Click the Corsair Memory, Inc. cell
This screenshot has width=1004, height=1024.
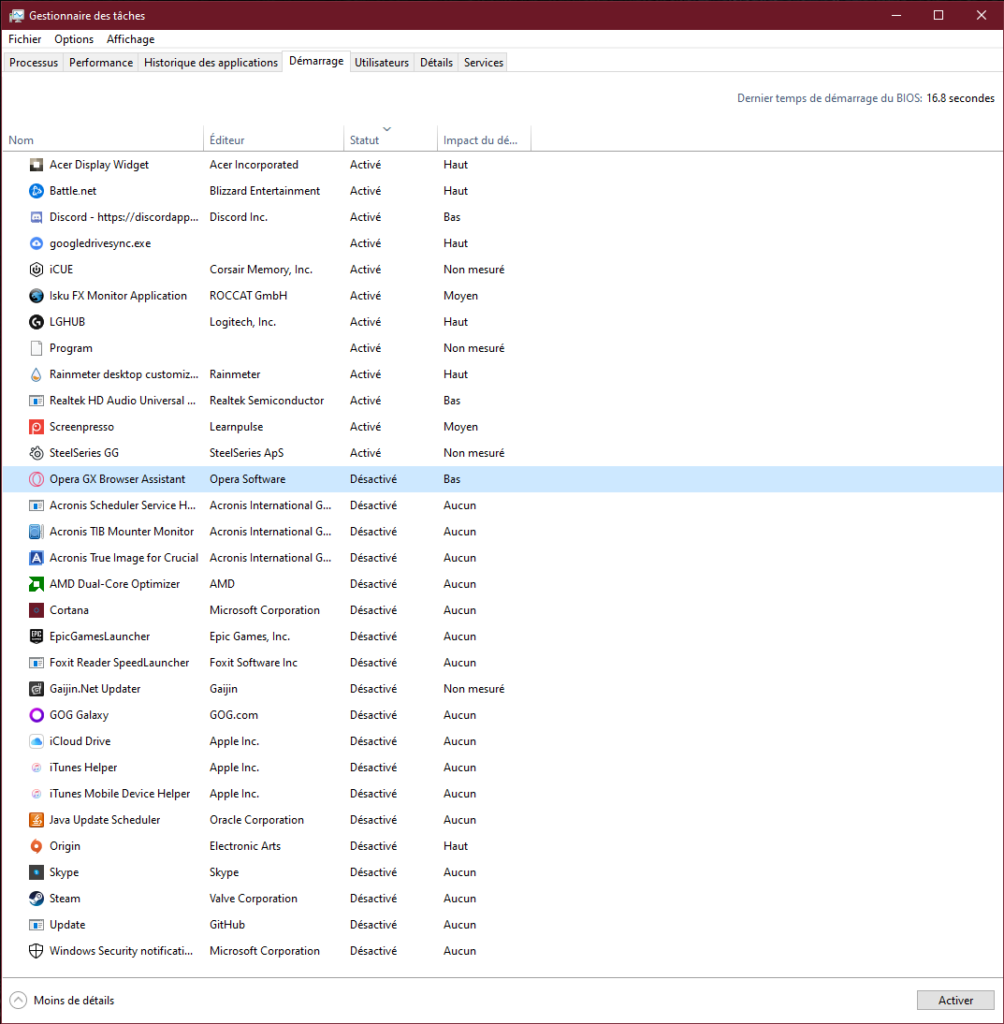261,269
